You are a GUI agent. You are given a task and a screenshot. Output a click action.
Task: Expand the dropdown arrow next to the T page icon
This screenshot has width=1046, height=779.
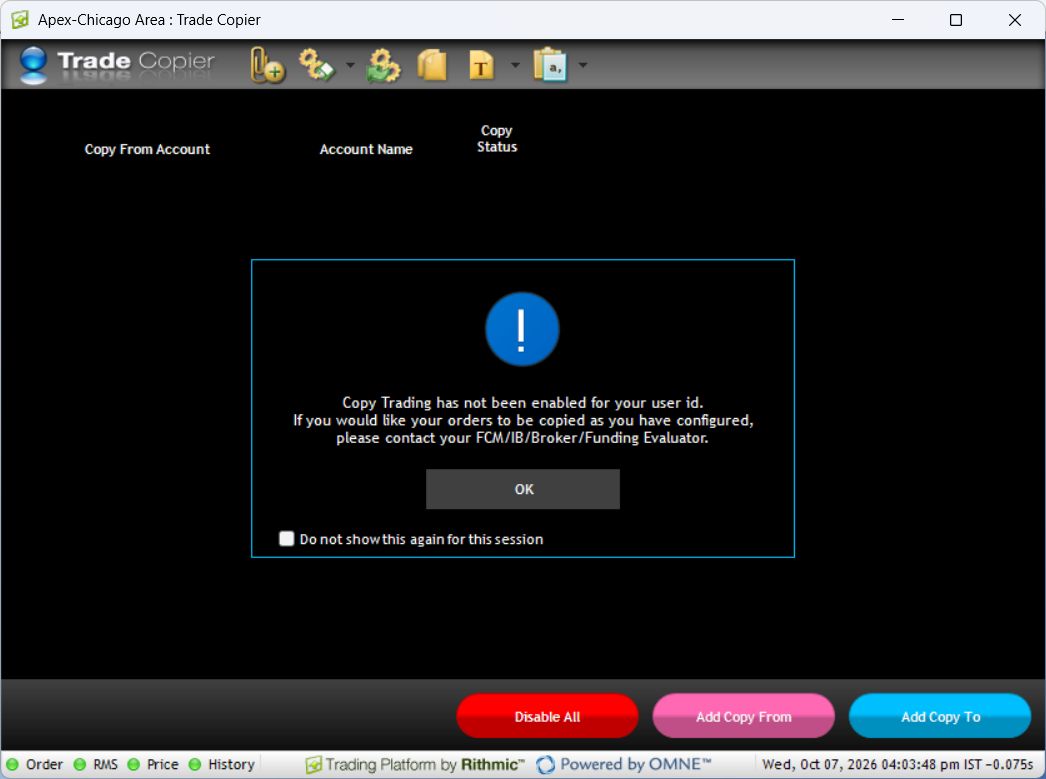pyautogui.click(x=514, y=65)
